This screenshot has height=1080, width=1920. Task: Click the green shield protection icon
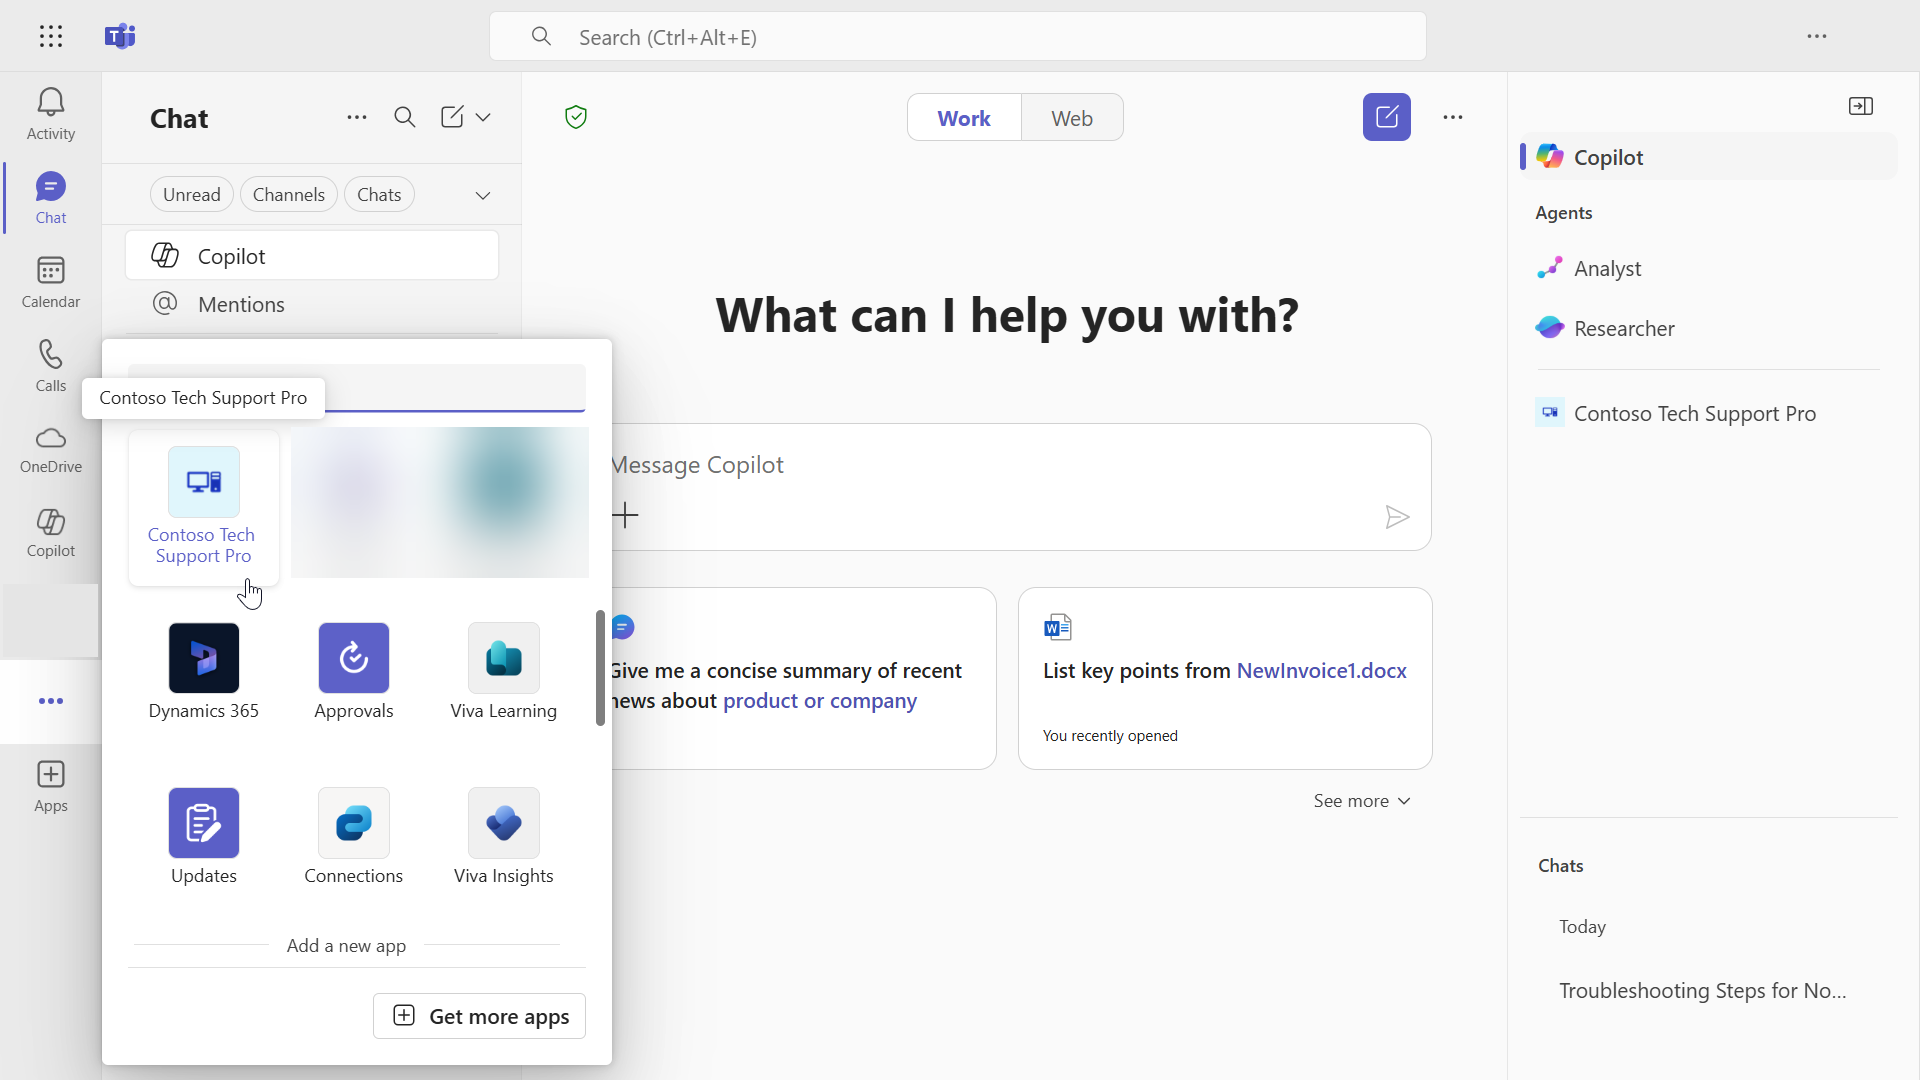pos(576,117)
